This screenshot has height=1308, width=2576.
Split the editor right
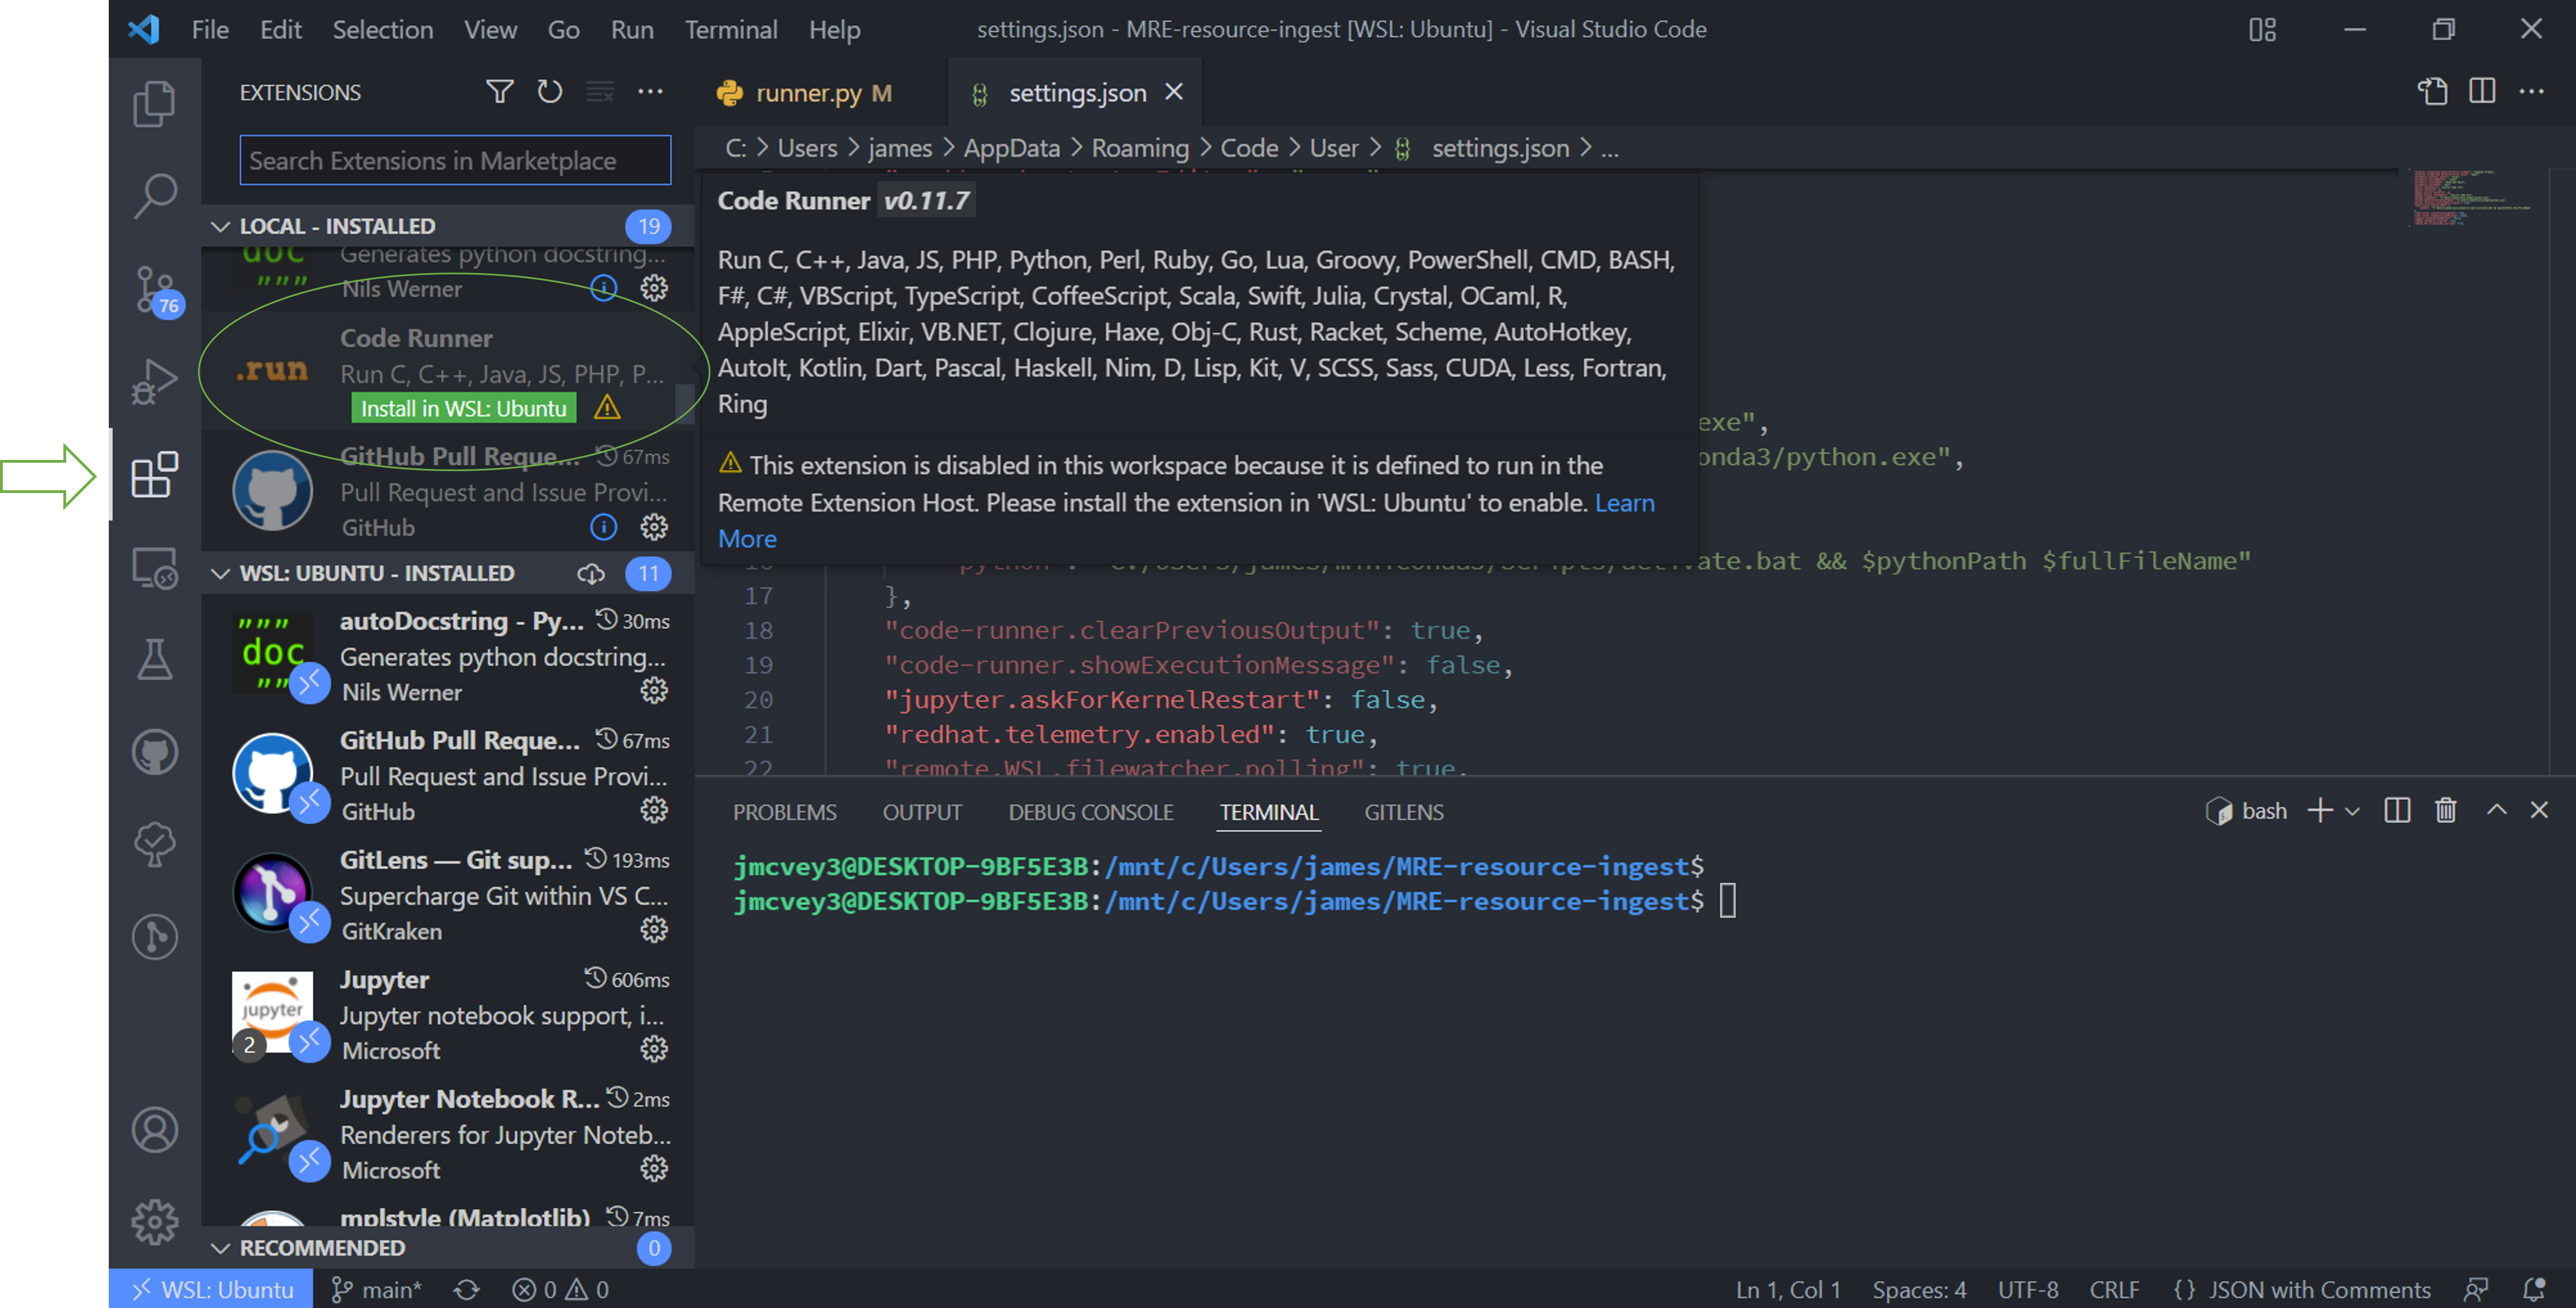[x=2482, y=92]
